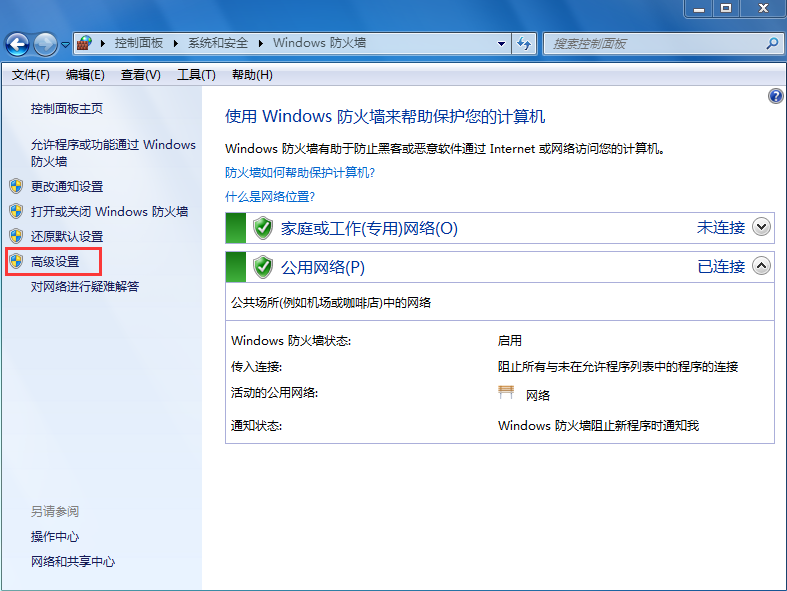Image resolution: width=787 pixels, height=591 pixels.
Task: Expand the 家庭或工作(专用)网络 section chevron
Action: (761, 227)
